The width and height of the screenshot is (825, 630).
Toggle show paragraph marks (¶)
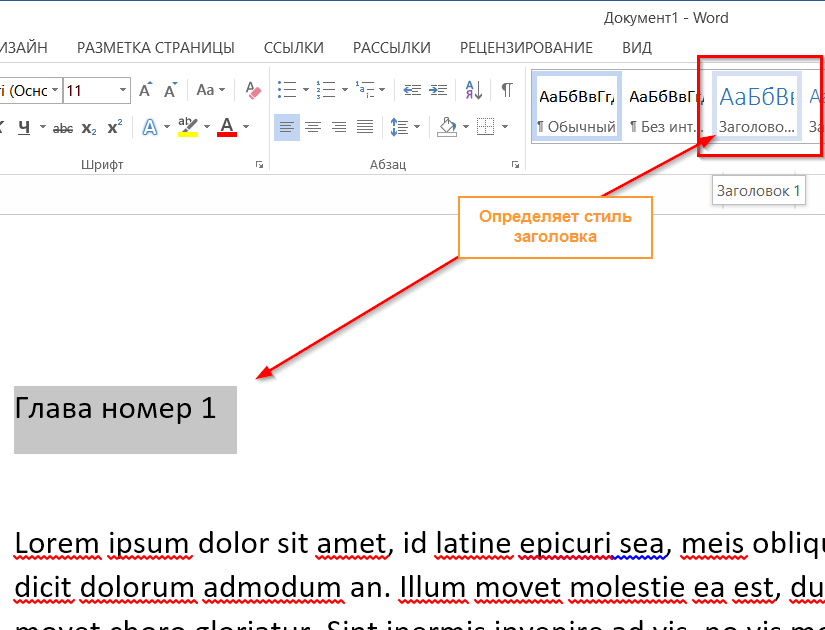[x=508, y=90]
